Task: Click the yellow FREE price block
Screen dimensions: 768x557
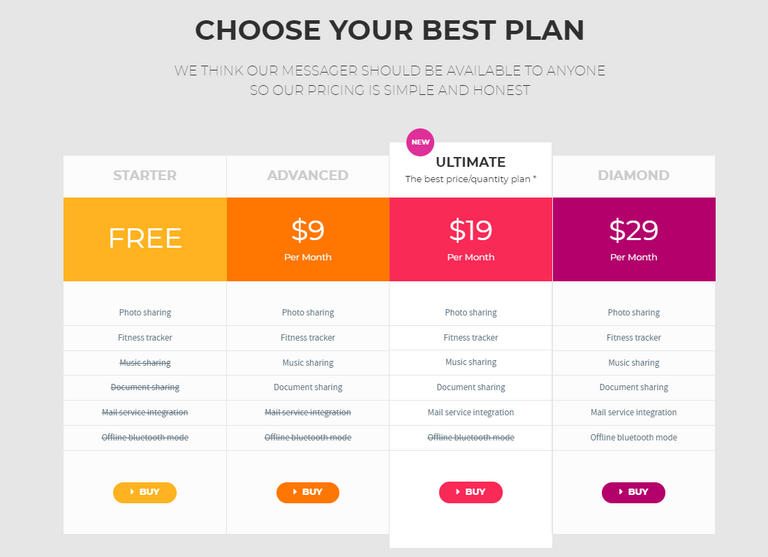Action: tap(145, 239)
